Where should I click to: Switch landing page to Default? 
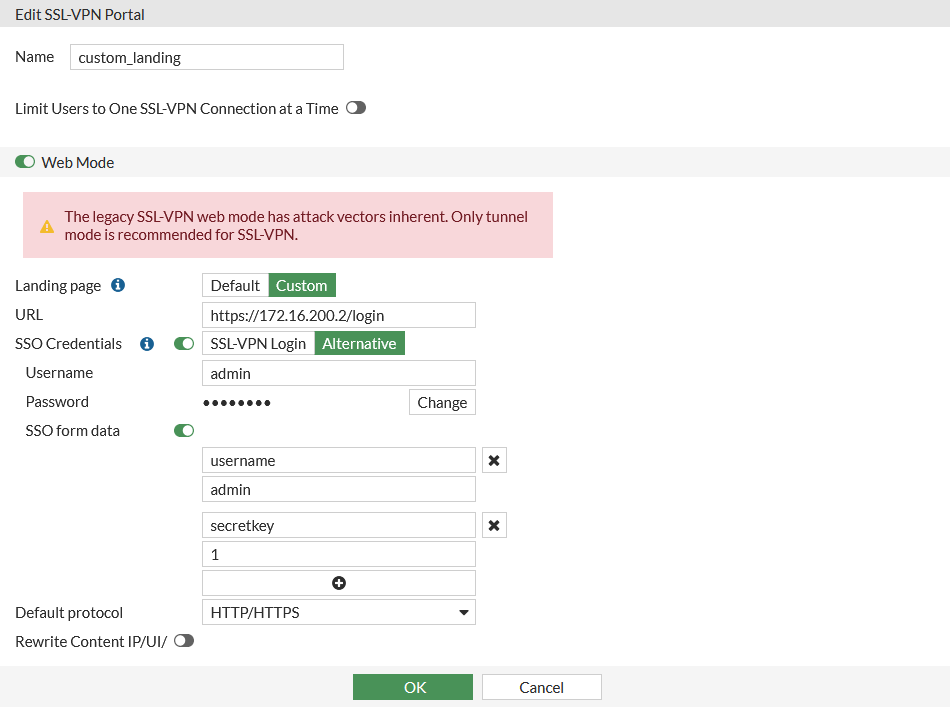[x=234, y=285]
